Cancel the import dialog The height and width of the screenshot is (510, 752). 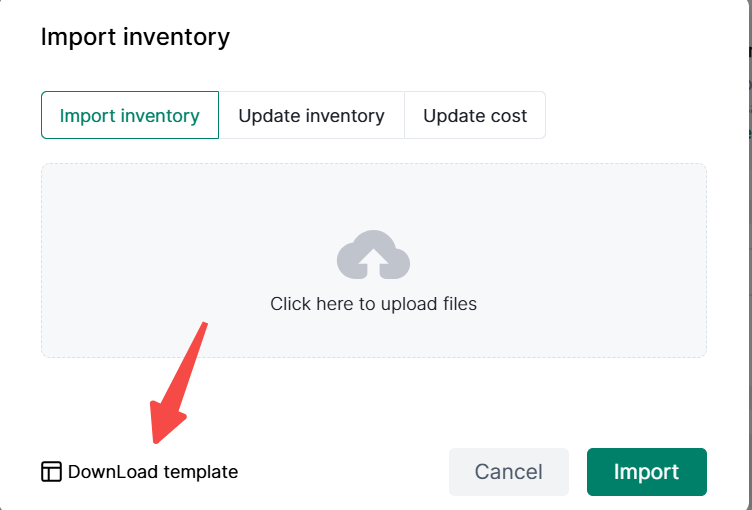pos(508,472)
